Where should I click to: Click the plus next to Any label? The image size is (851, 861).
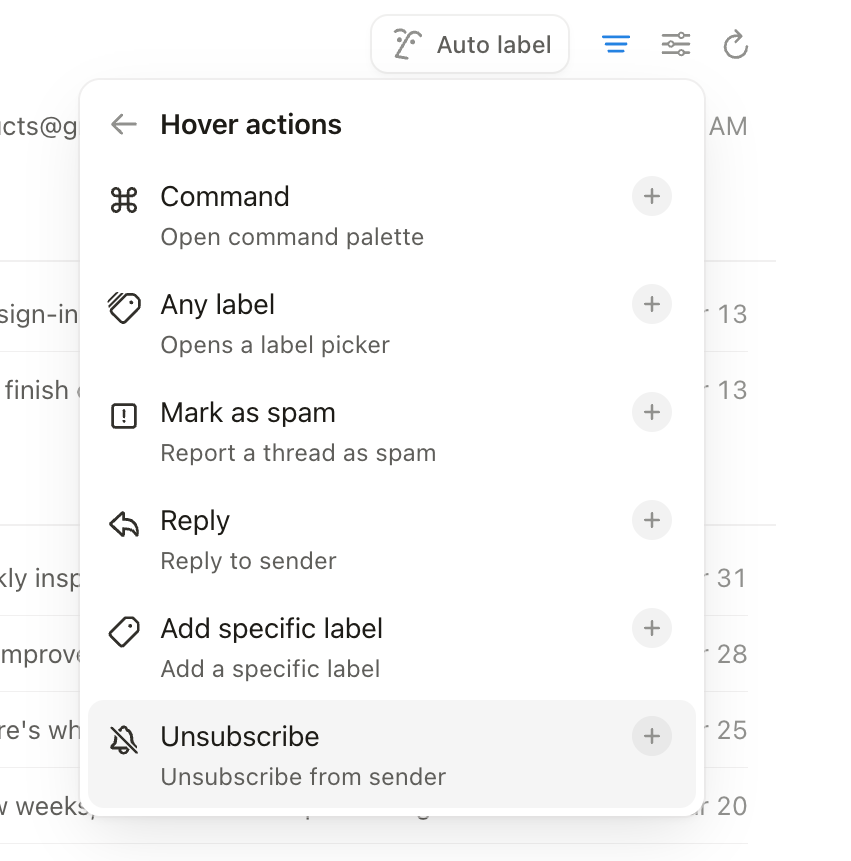[x=651, y=305]
